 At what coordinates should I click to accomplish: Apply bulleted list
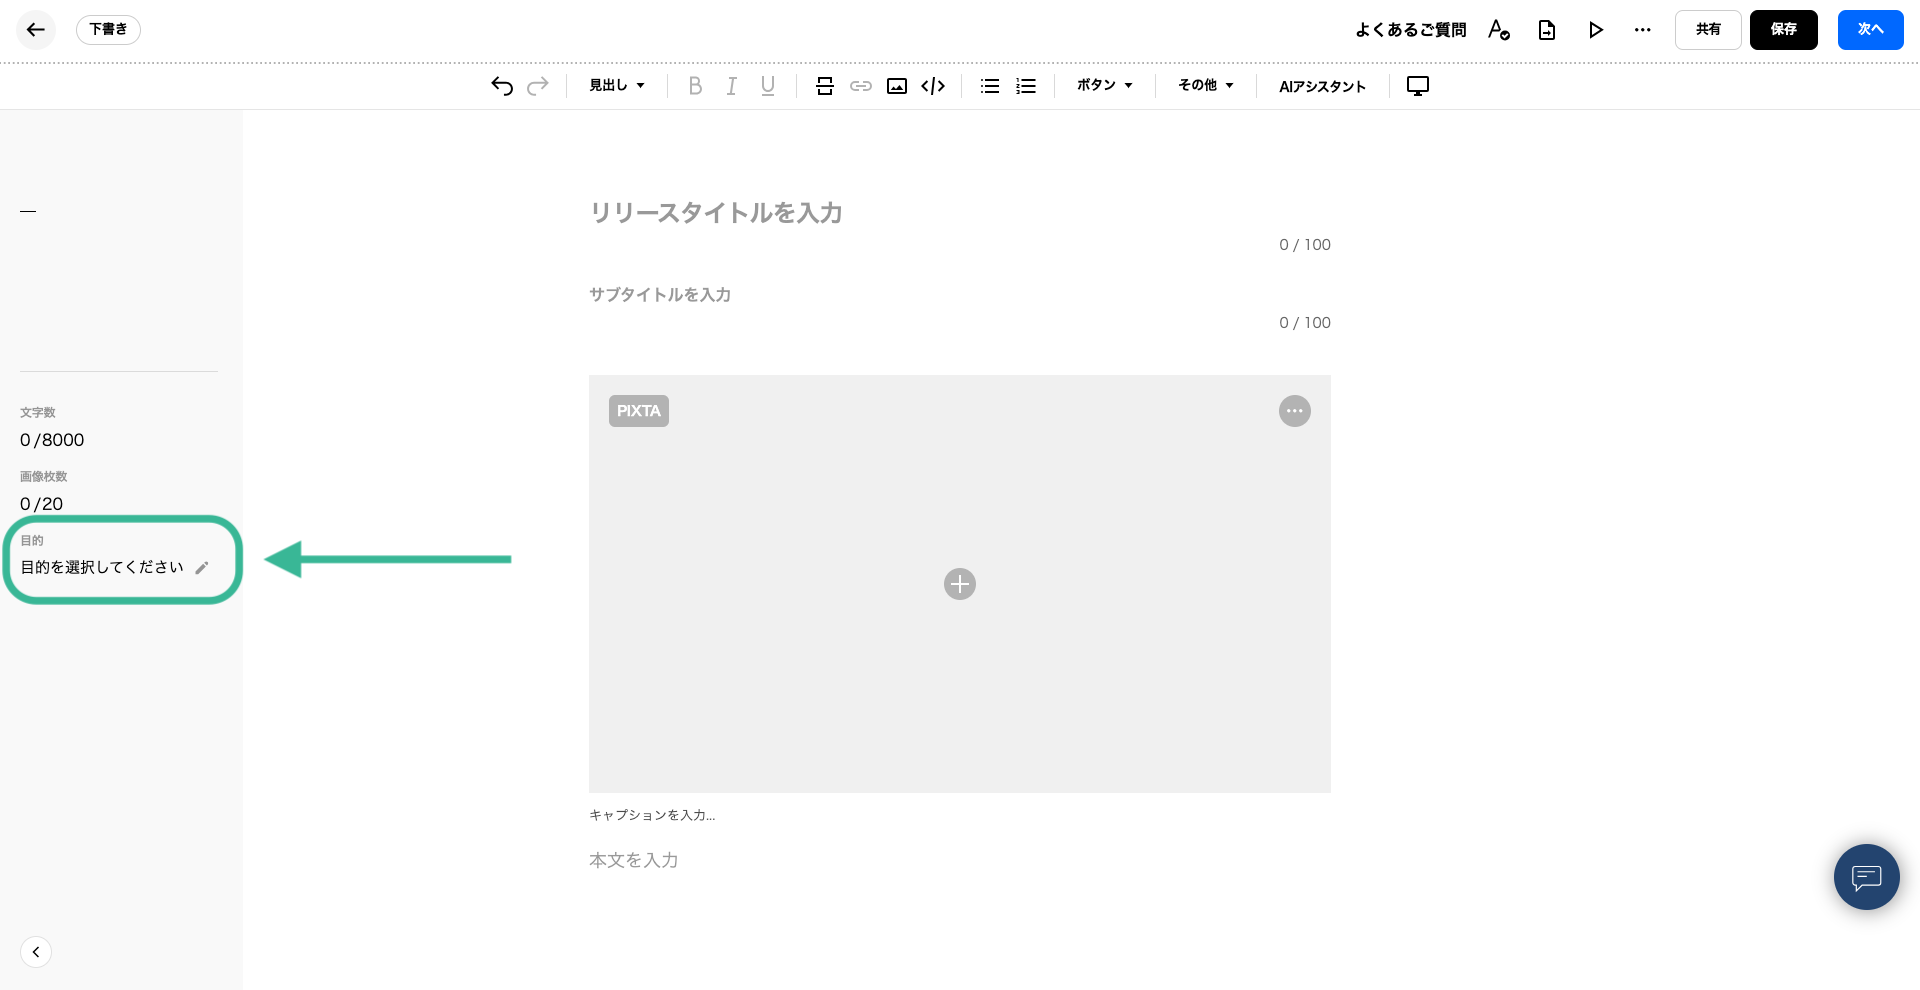(990, 86)
